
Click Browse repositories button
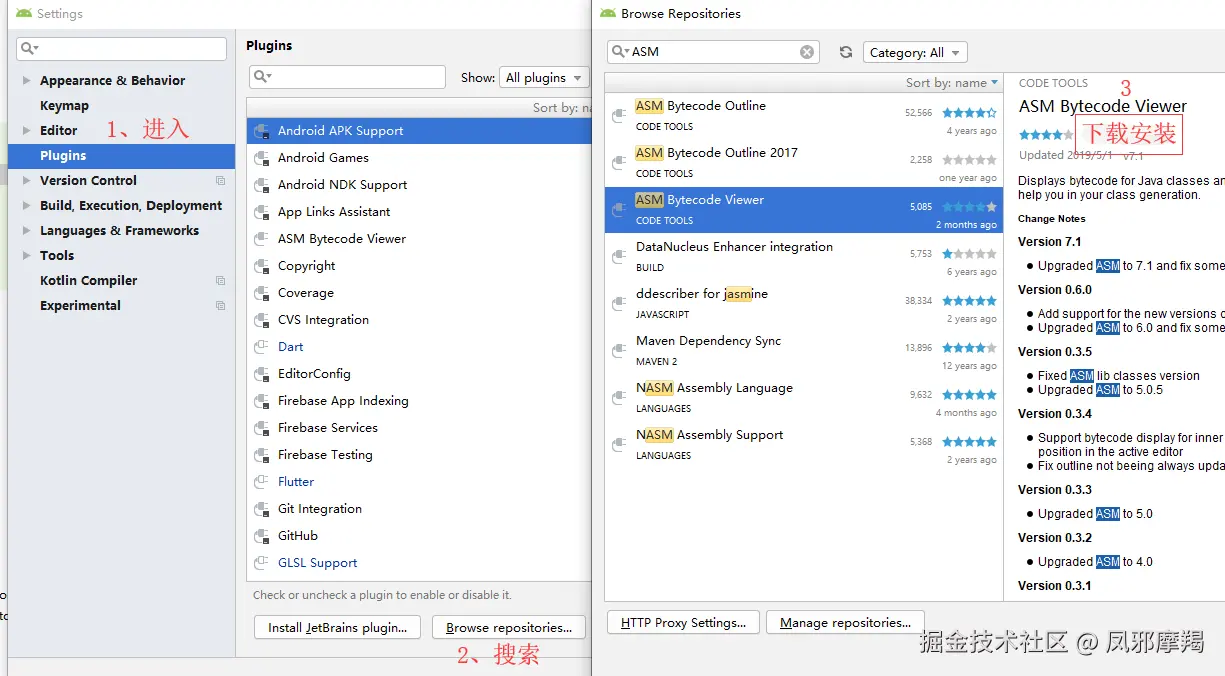508,628
